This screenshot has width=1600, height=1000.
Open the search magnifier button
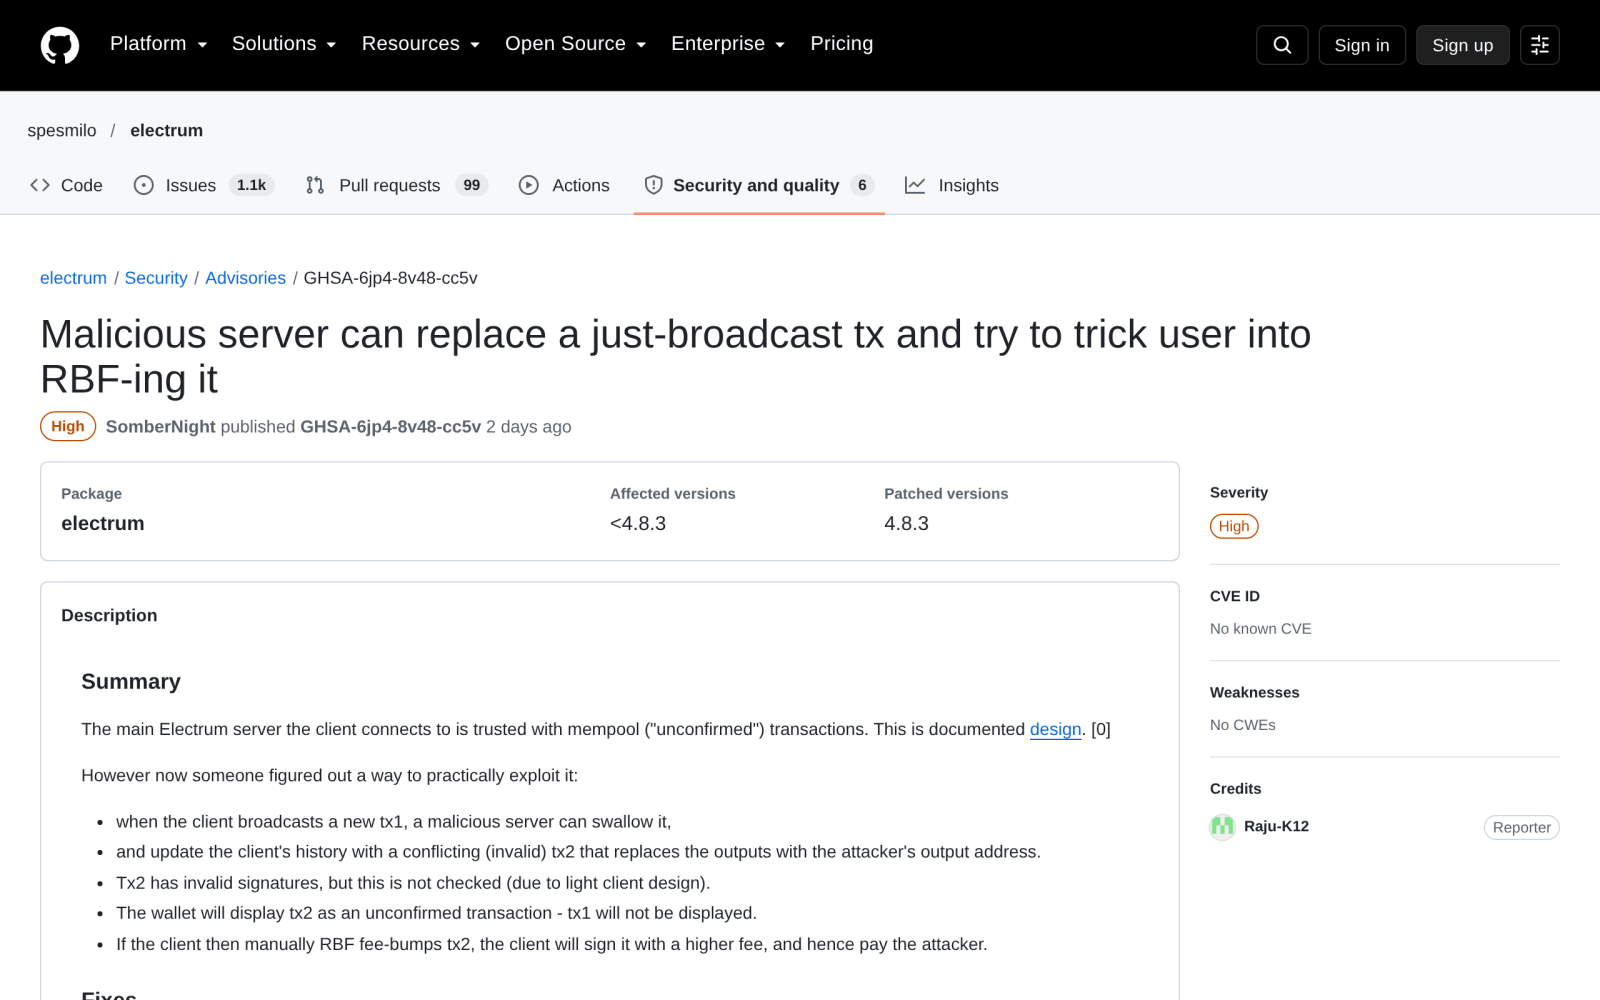pyautogui.click(x=1282, y=45)
